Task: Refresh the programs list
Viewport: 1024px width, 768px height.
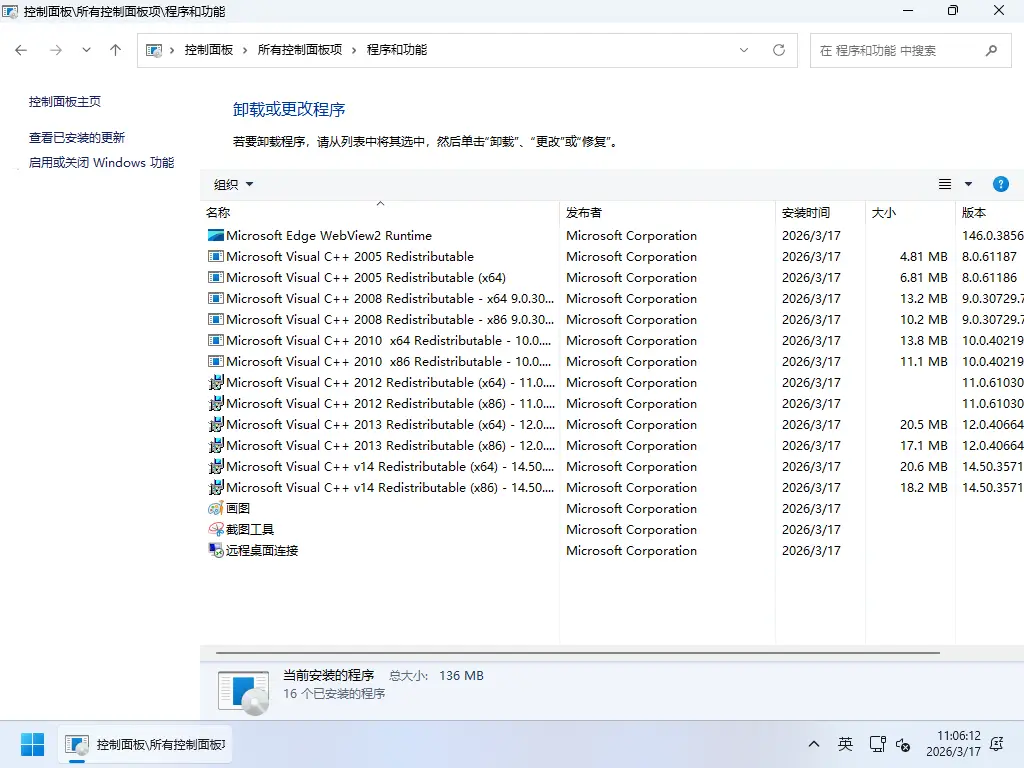Action: click(x=779, y=50)
